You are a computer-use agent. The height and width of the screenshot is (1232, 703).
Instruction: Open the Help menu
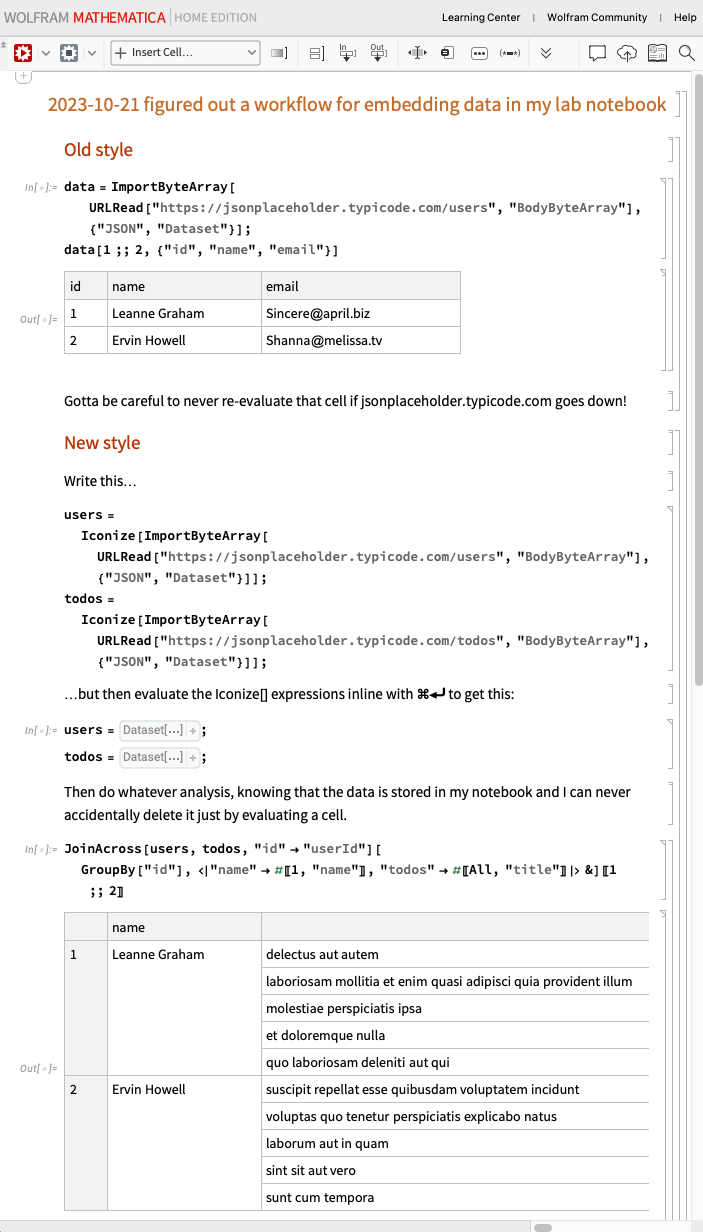685,17
